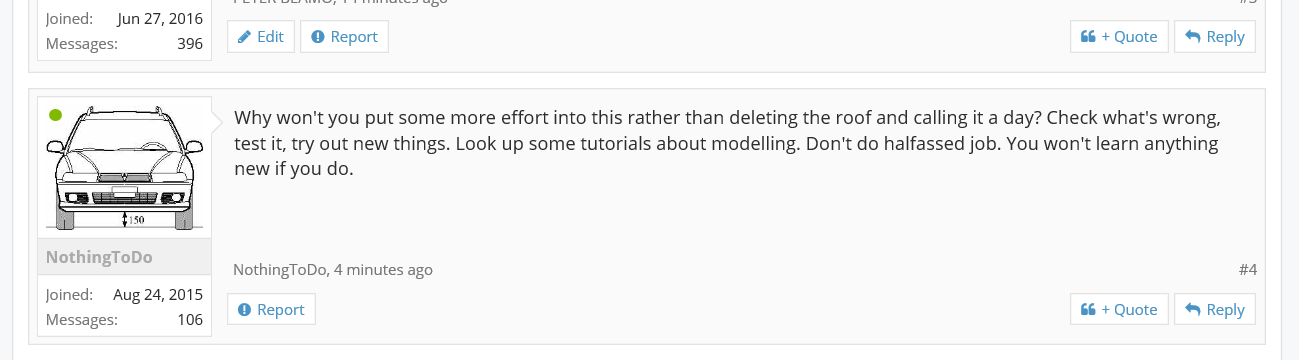Click the exclamation icon on the top Report button
The width and height of the screenshot is (1299, 360).
[318, 37]
